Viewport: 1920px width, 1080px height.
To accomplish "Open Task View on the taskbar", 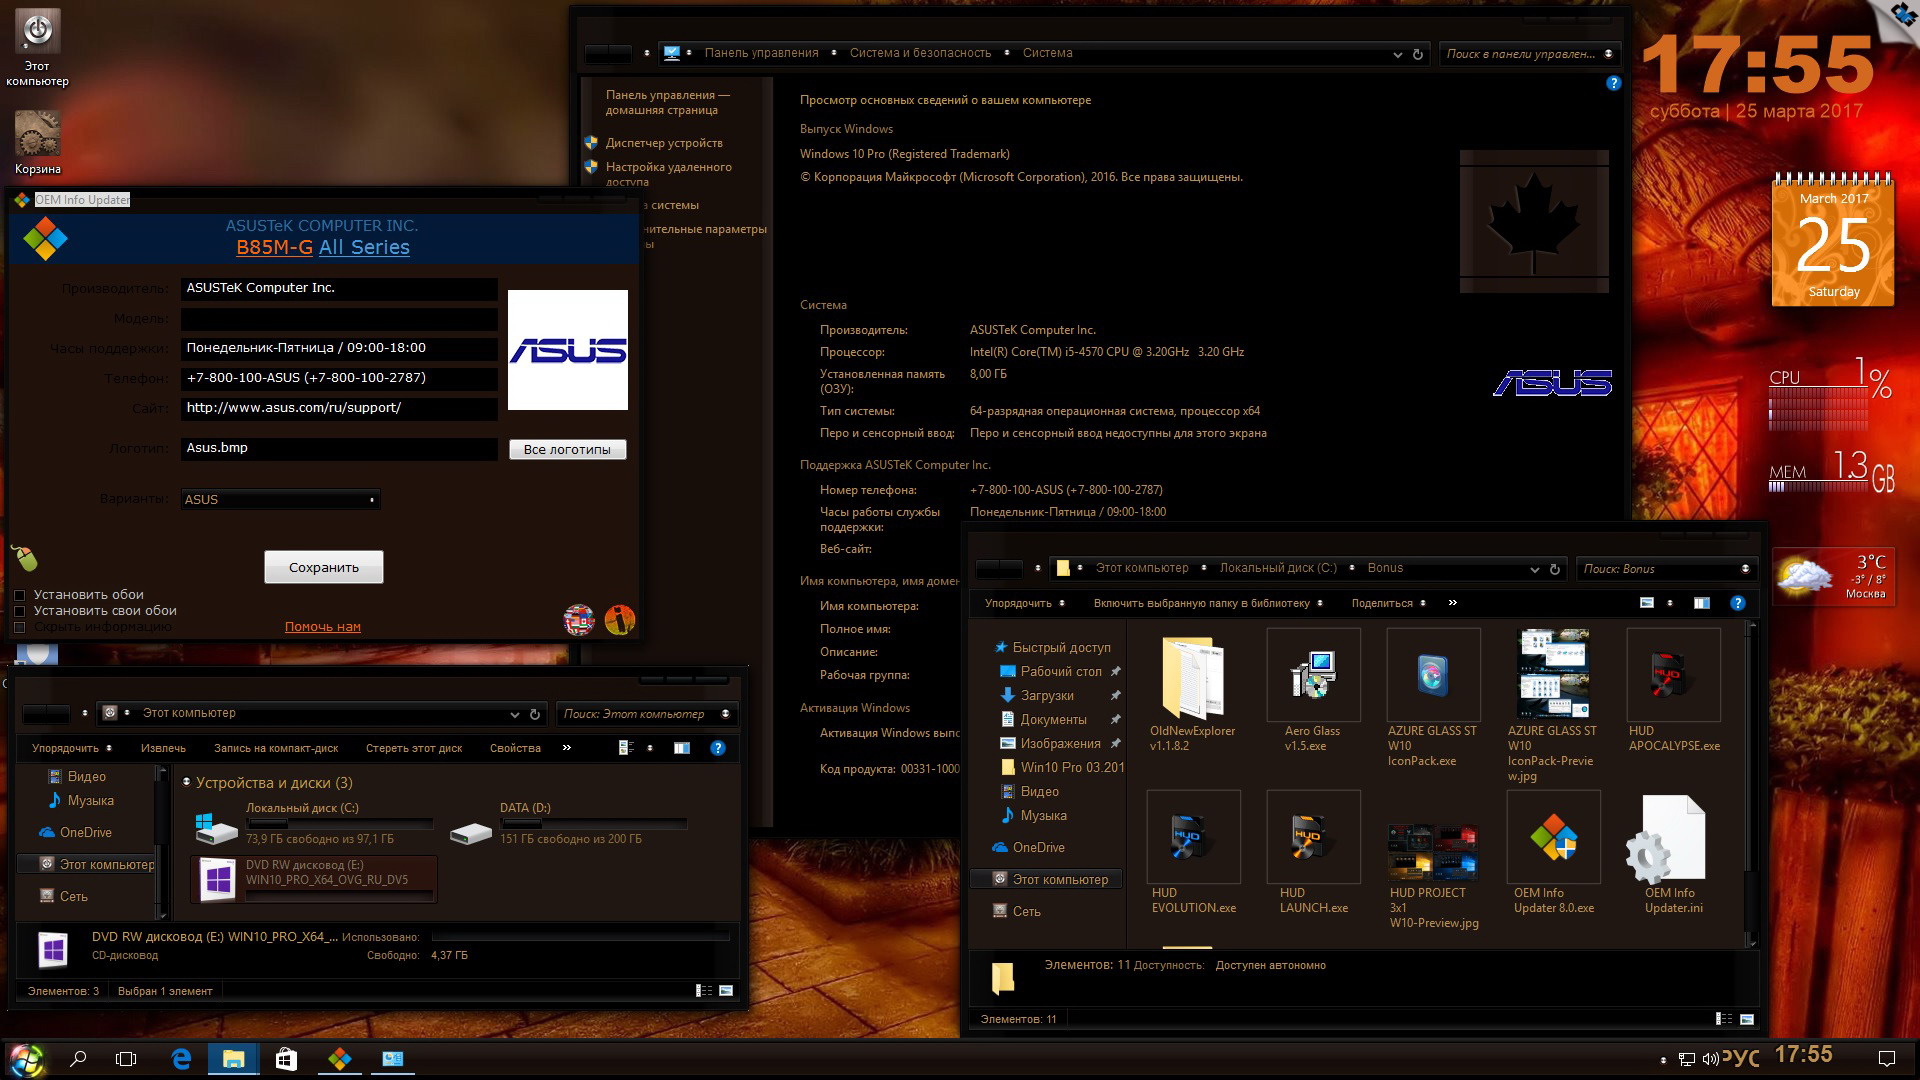I will pos(126,1059).
